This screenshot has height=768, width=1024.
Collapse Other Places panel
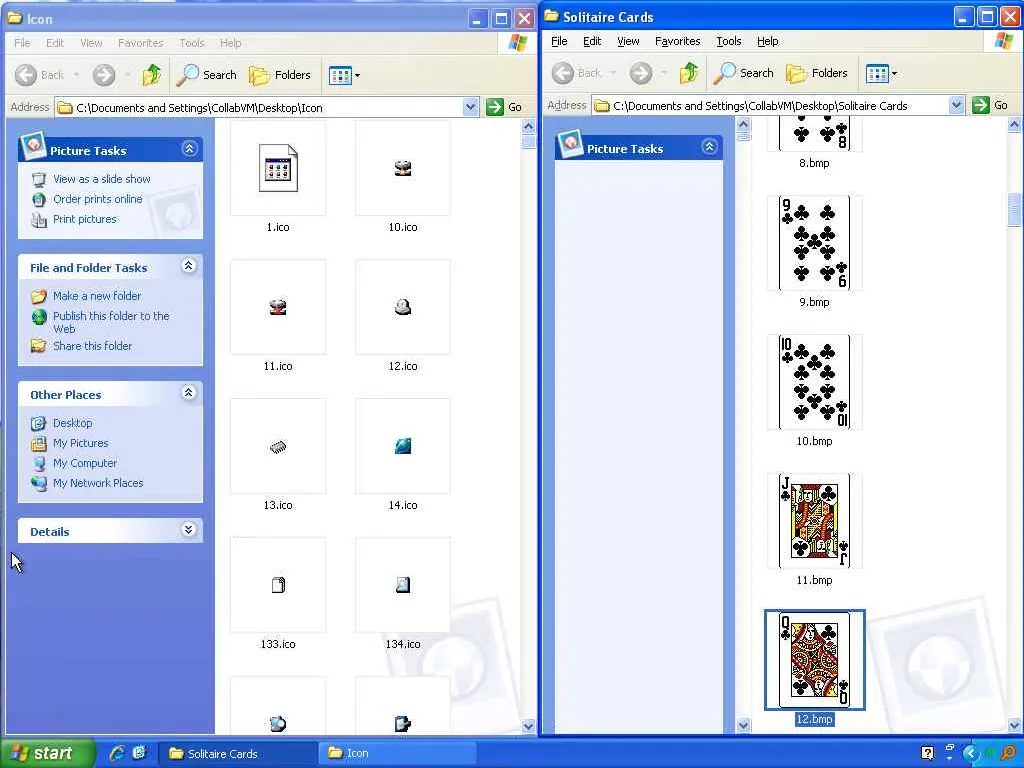coord(189,392)
